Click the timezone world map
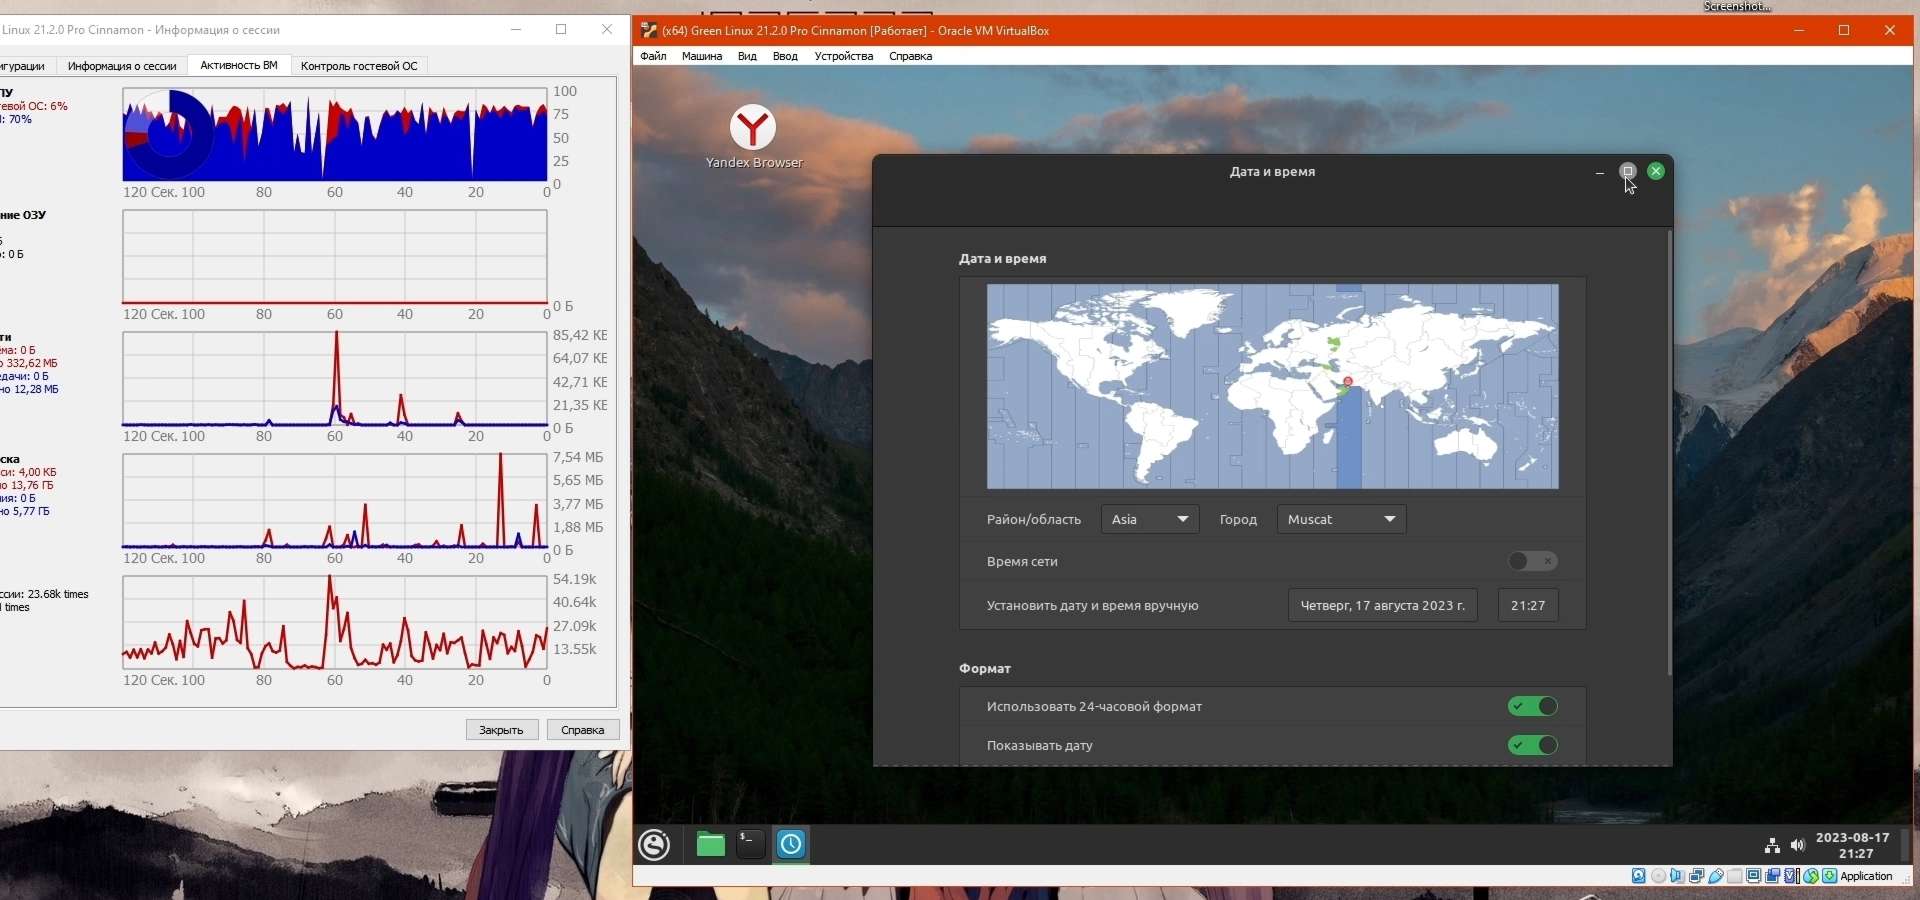 pyautogui.click(x=1272, y=386)
